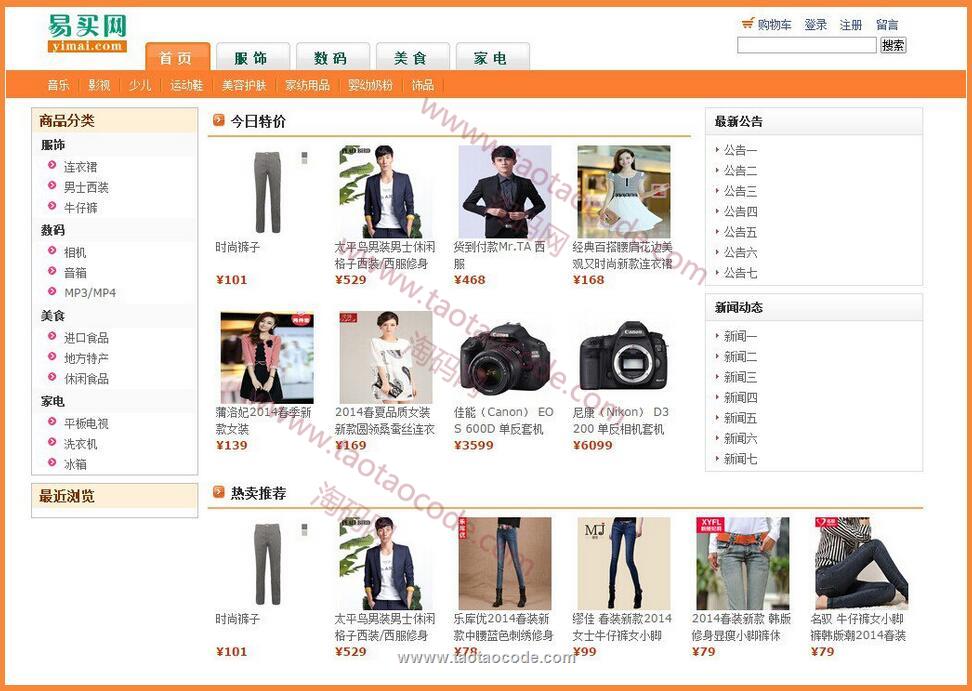The image size is (972, 691).
Task: Select 运动鞋 in the orange navigation bar
Action: [186, 85]
